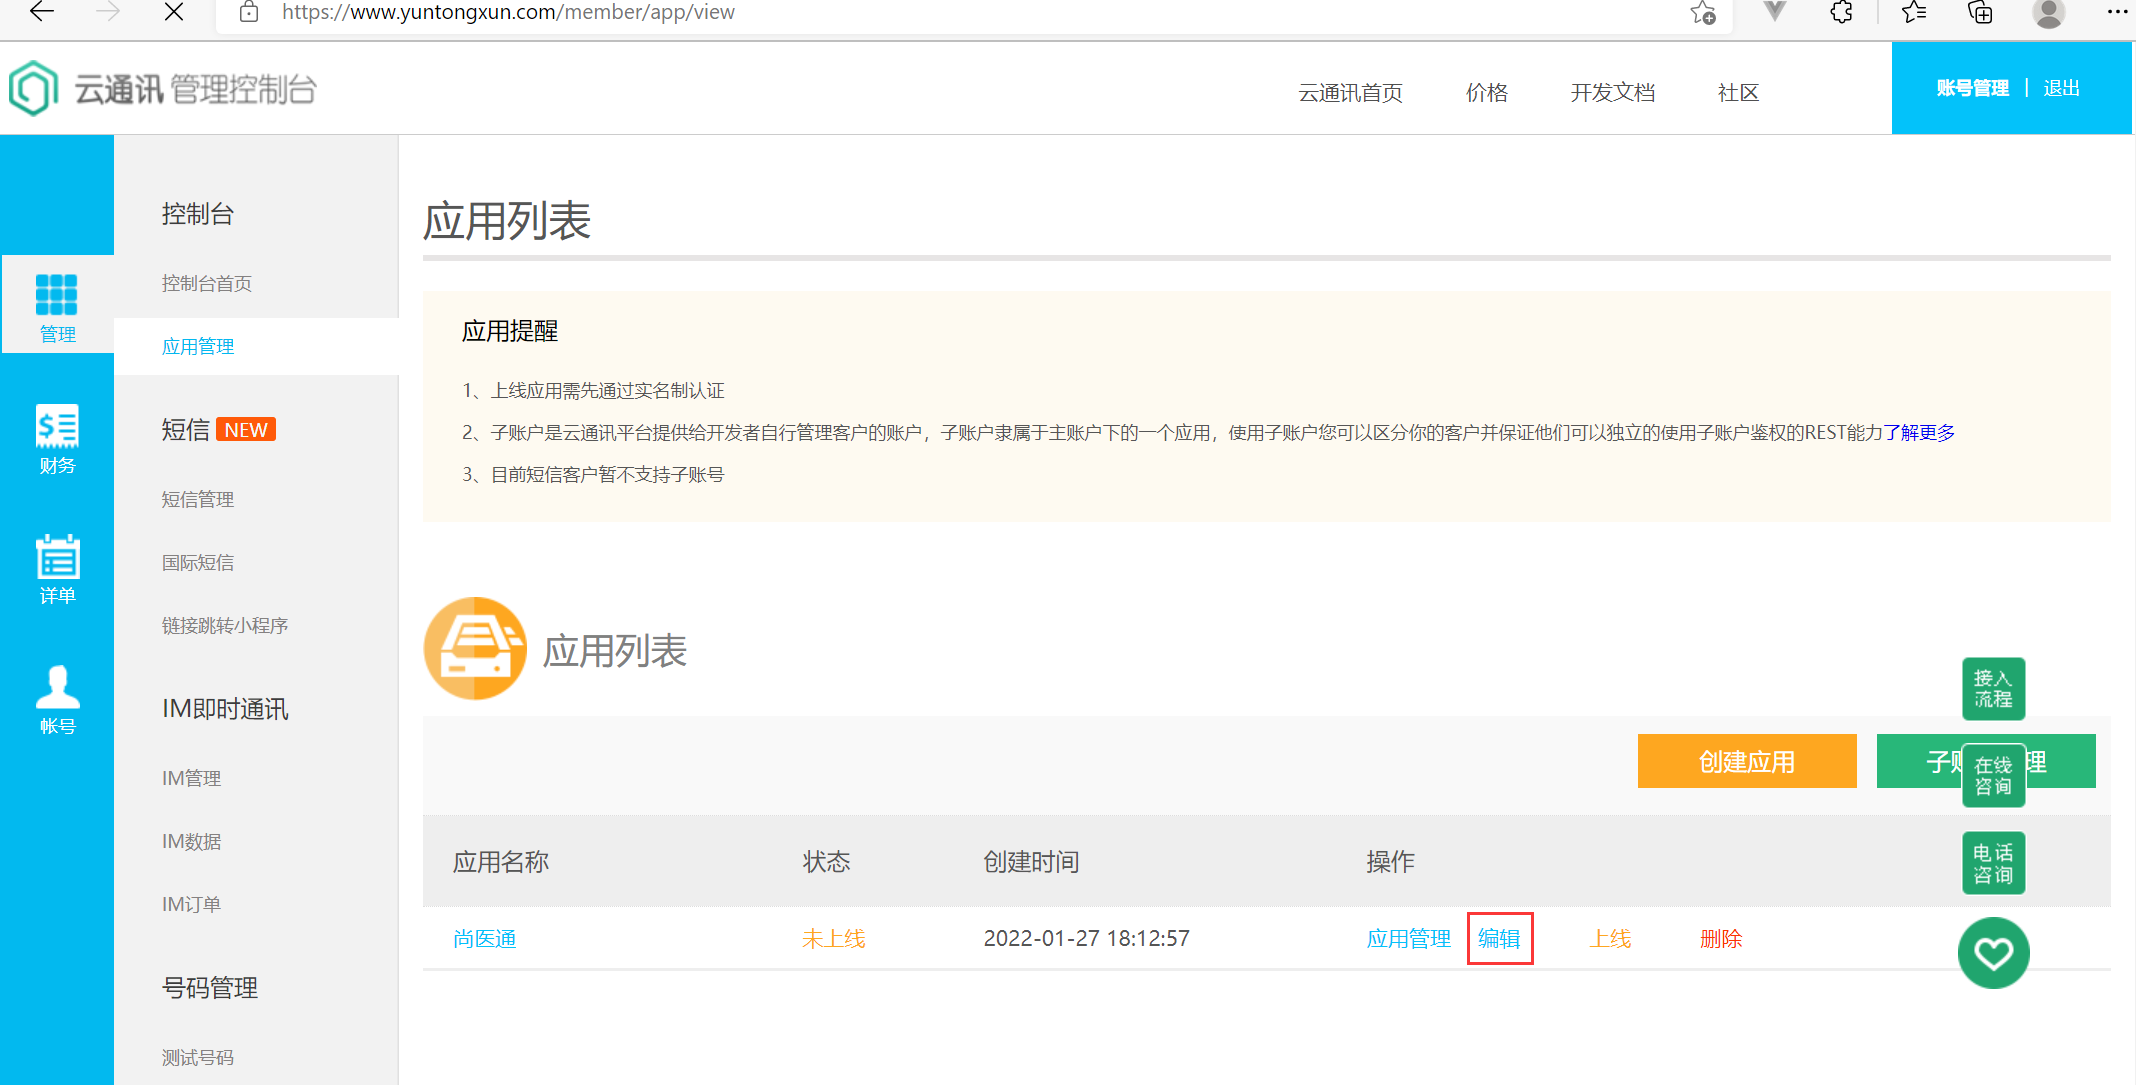Open the 在线咨询 floating widget
The width and height of the screenshot is (2136, 1085).
coord(1993,775)
